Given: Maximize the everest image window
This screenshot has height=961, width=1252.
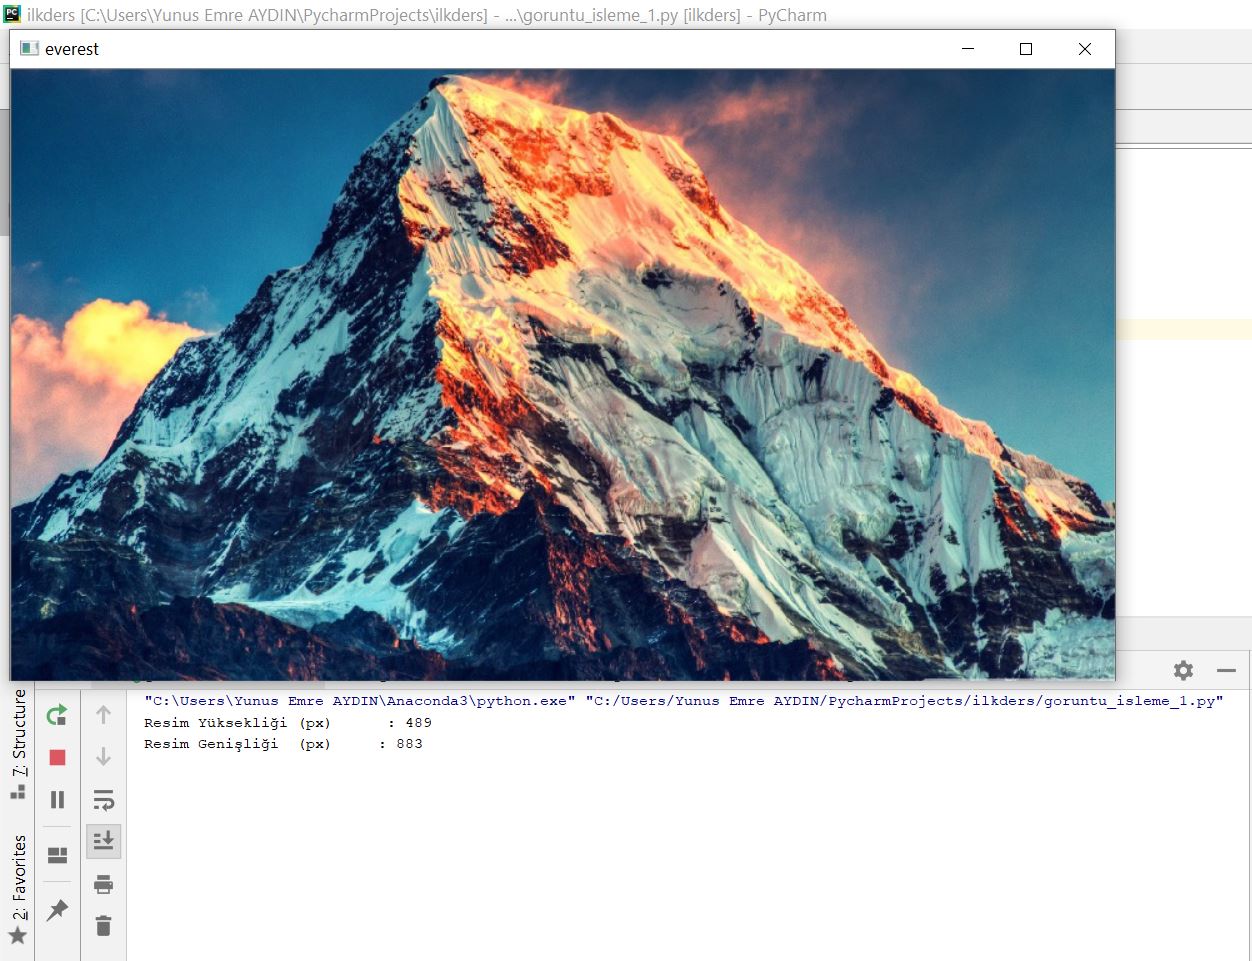Looking at the screenshot, I should (x=1025, y=49).
